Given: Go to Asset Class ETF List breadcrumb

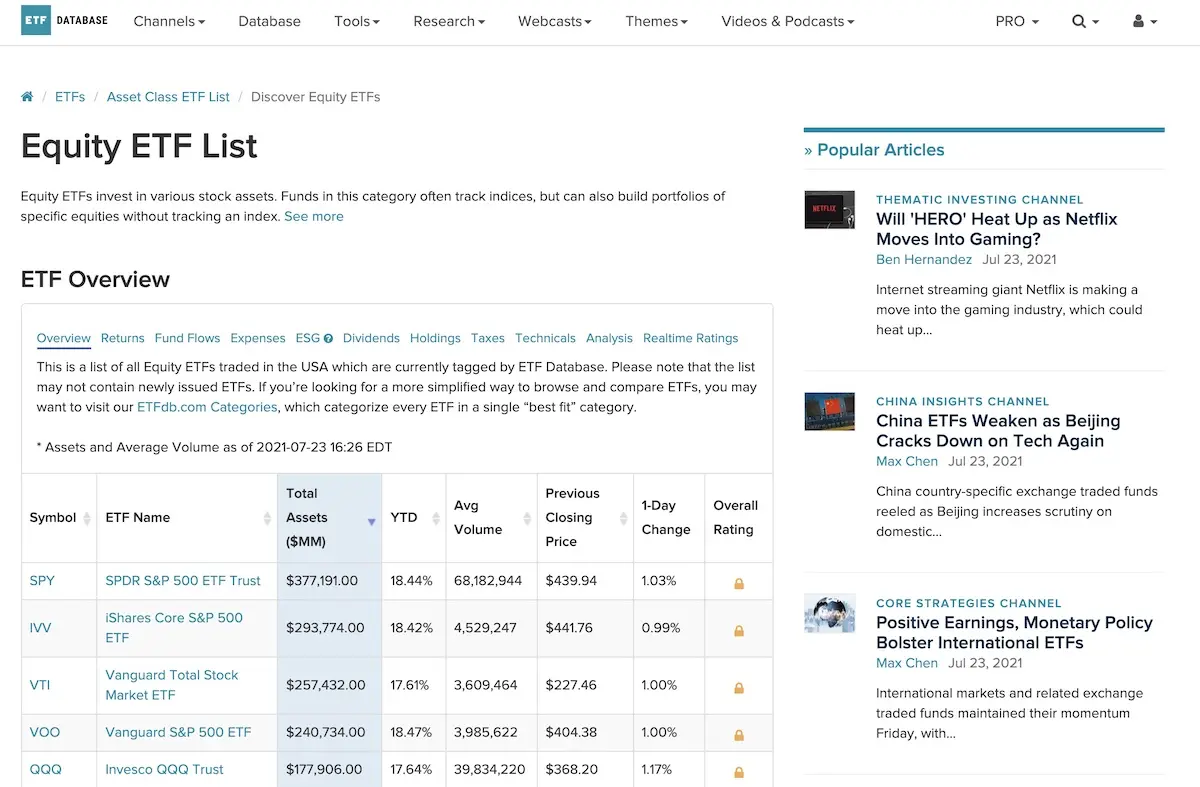Looking at the screenshot, I should [168, 97].
